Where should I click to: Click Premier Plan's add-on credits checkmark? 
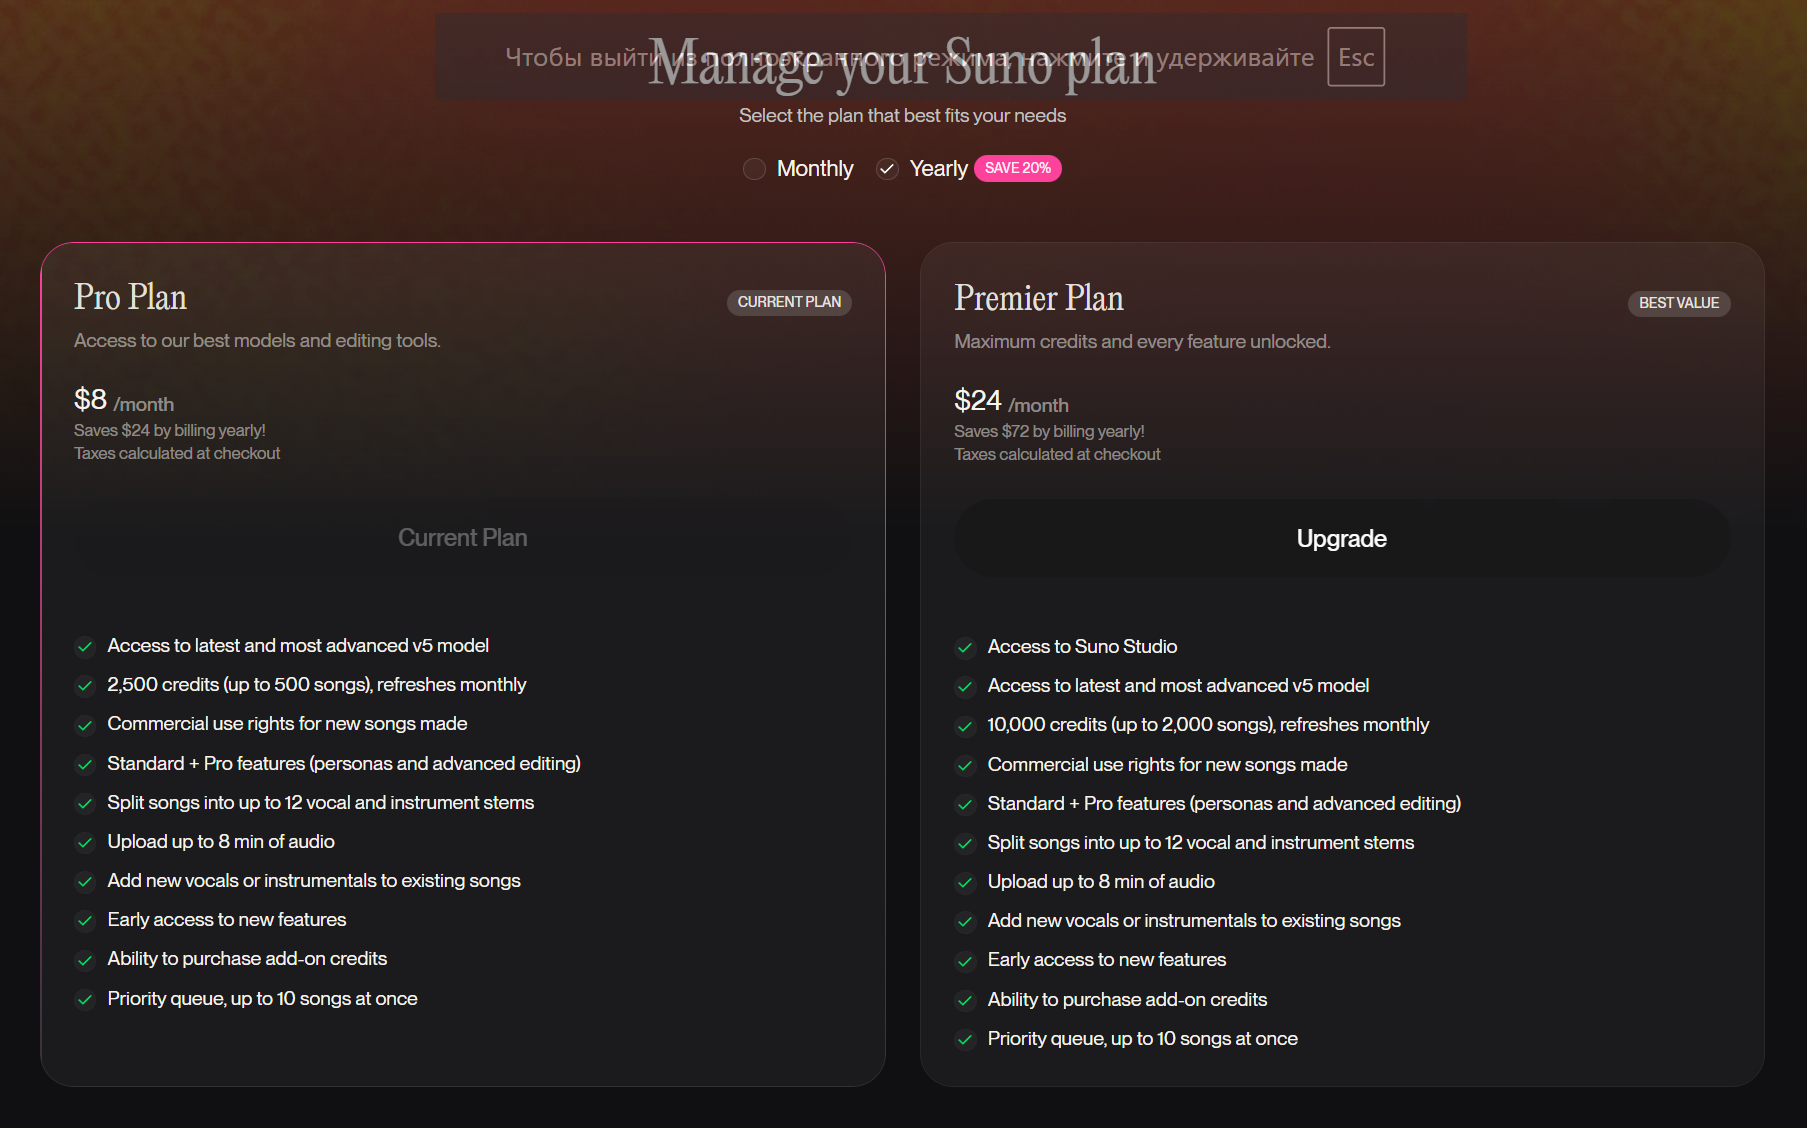point(965,1001)
